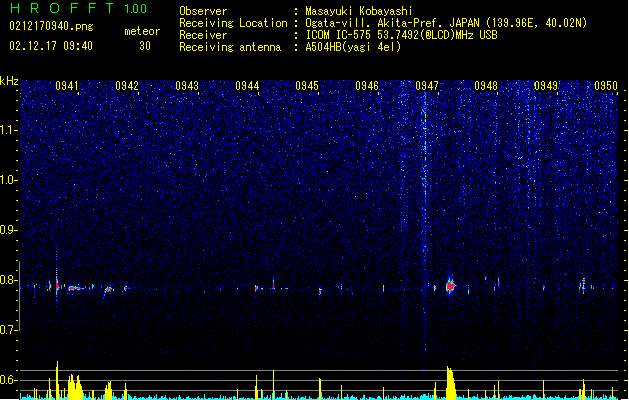Click the Observer label
The width and height of the screenshot is (629, 400).
point(203,11)
